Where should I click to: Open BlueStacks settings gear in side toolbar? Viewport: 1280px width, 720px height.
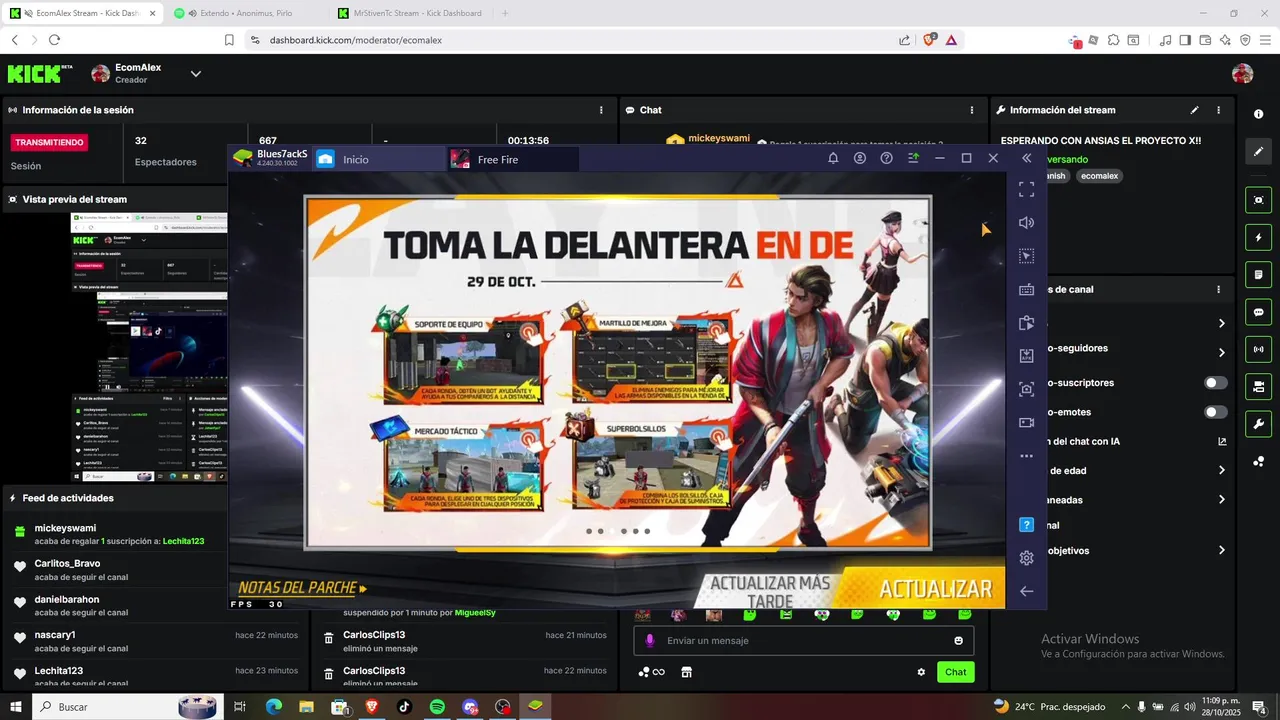click(x=1026, y=558)
